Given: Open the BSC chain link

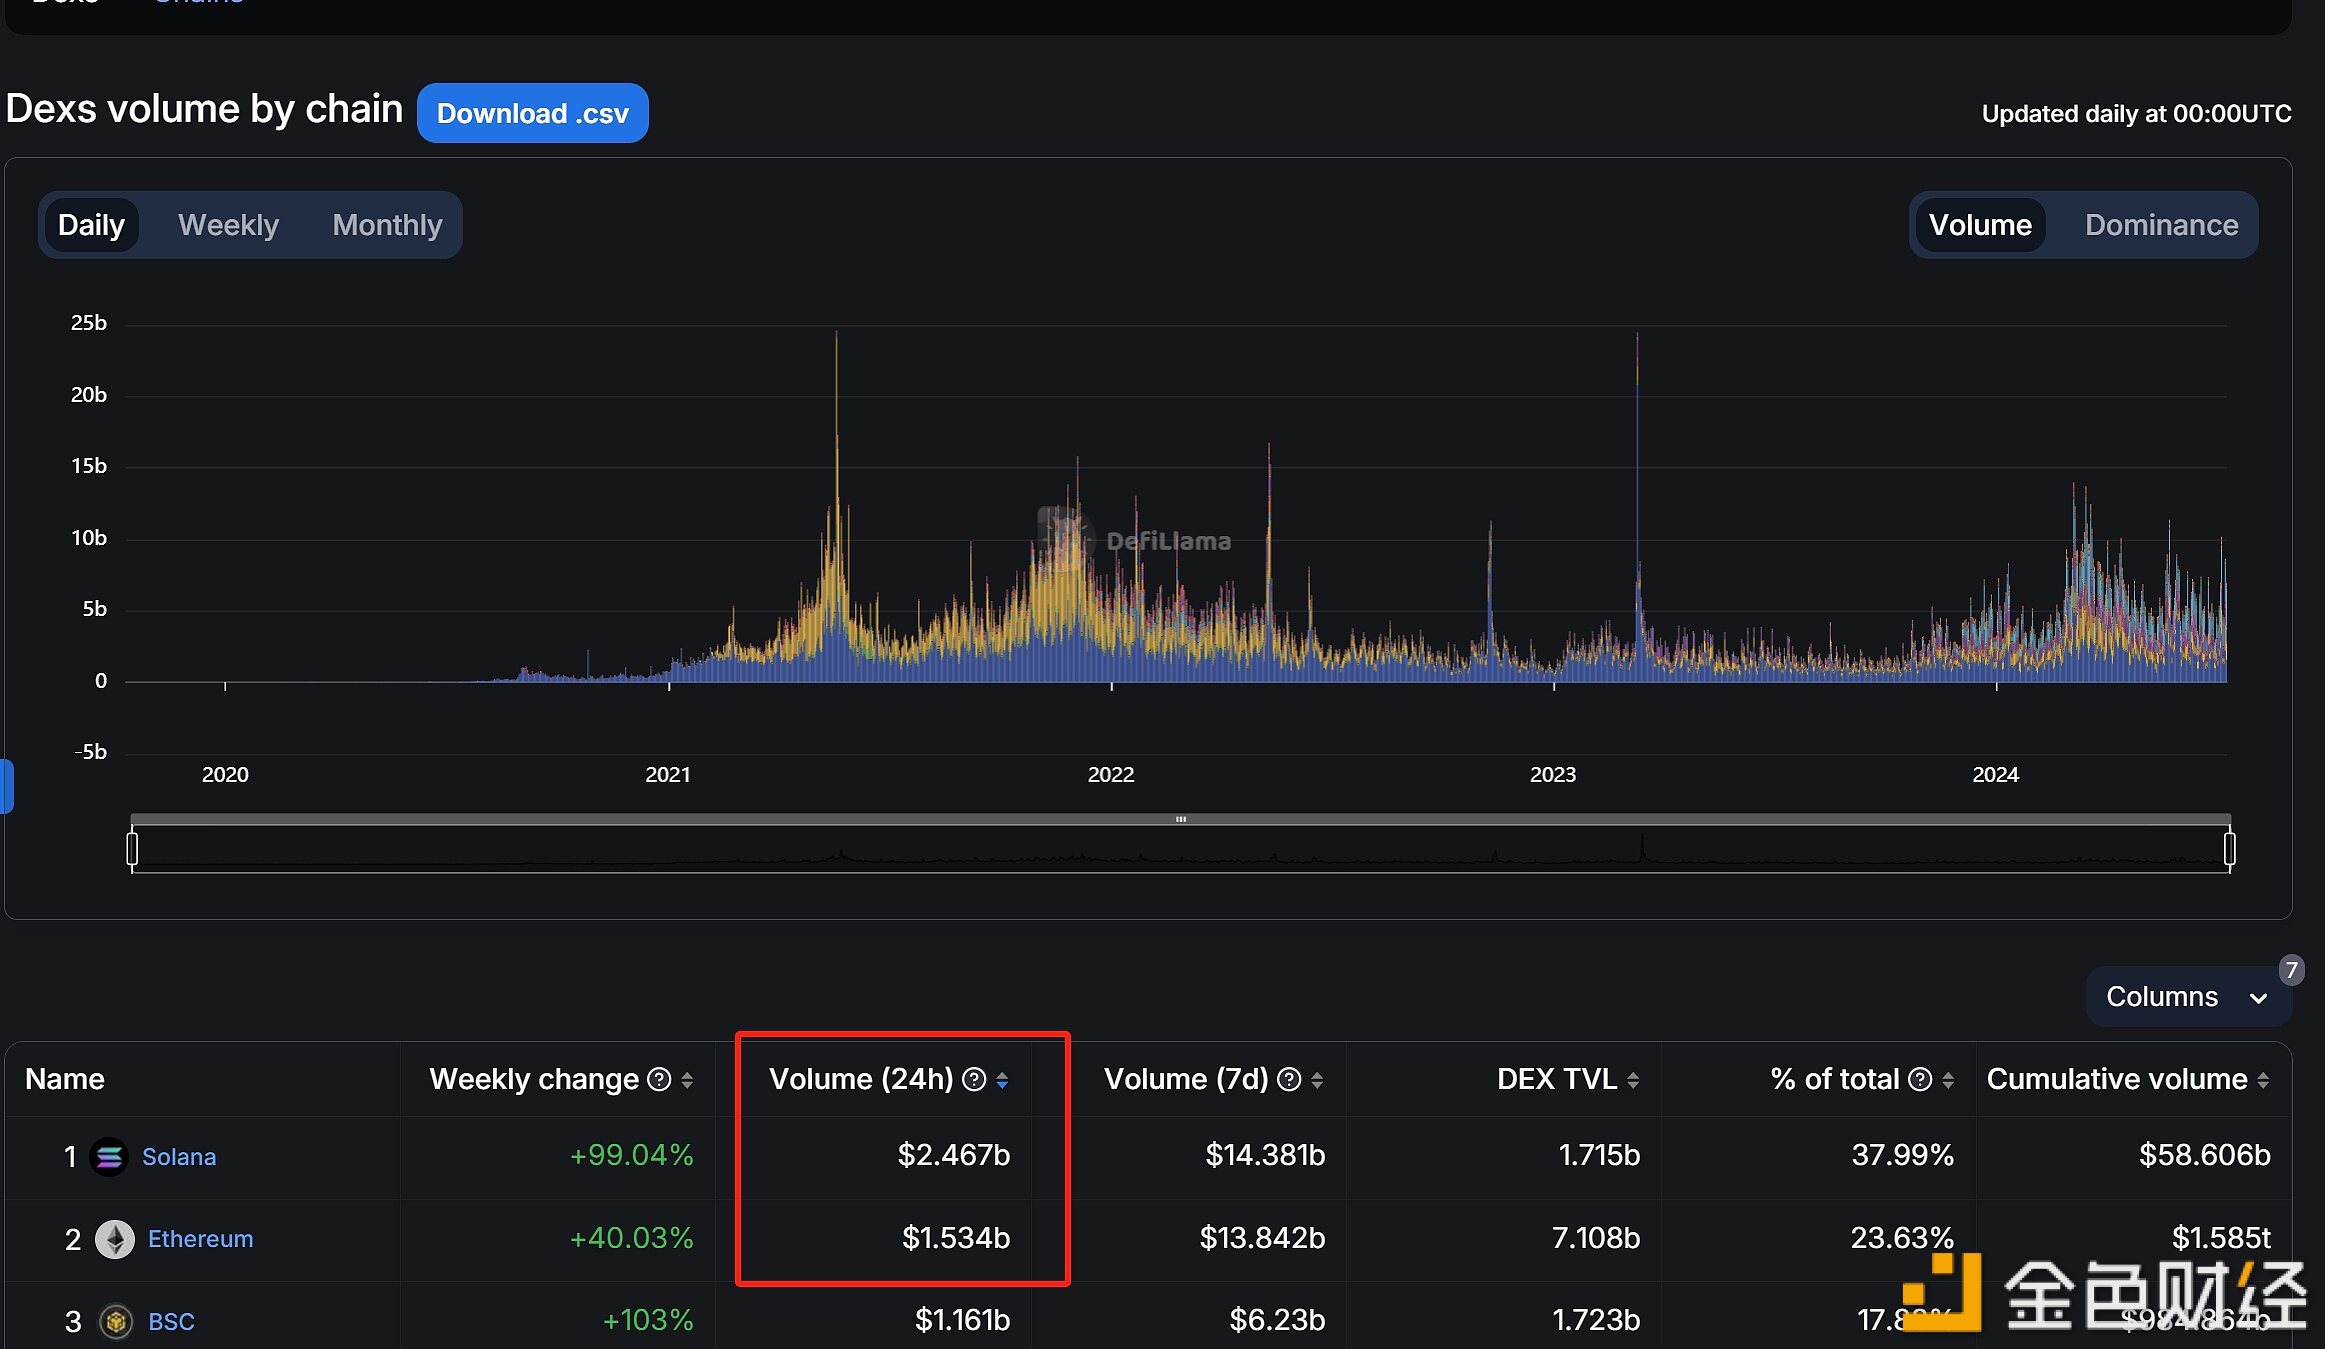Looking at the screenshot, I should pyautogui.click(x=171, y=1322).
